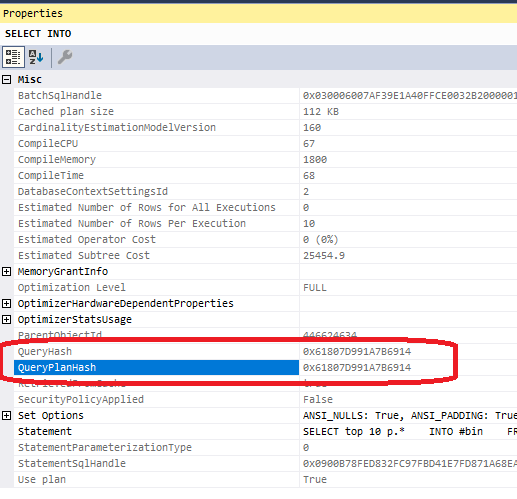
Task: Click CompileTime value 68
Action: click(x=309, y=176)
